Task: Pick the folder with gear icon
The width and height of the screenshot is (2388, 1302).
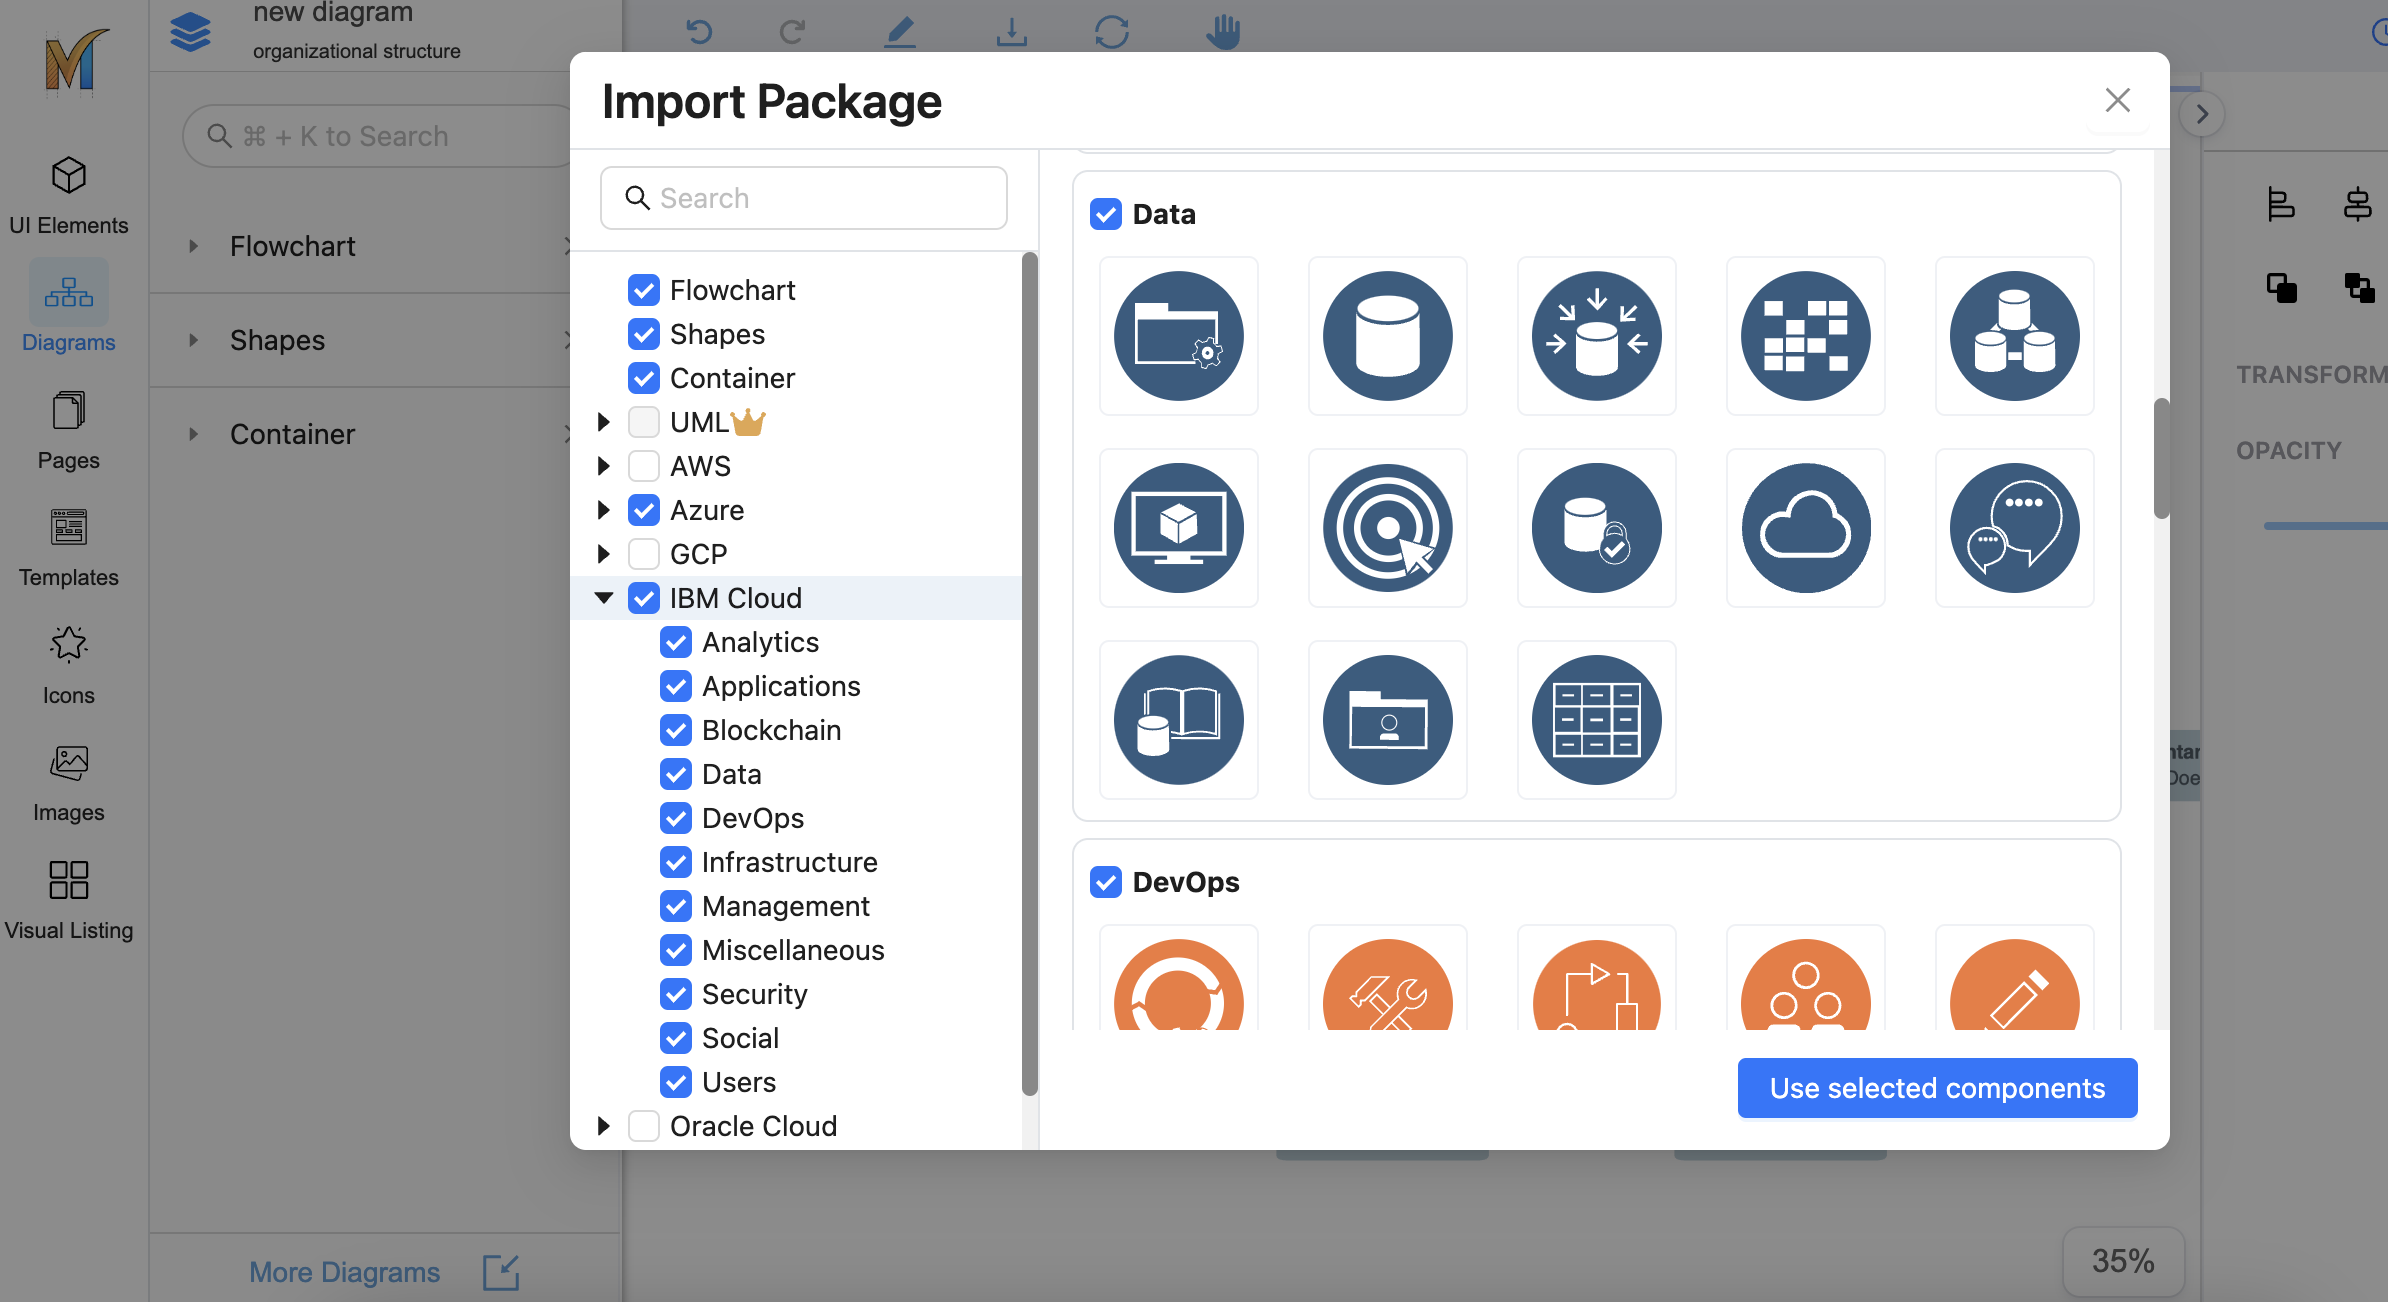Action: (x=1178, y=336)
